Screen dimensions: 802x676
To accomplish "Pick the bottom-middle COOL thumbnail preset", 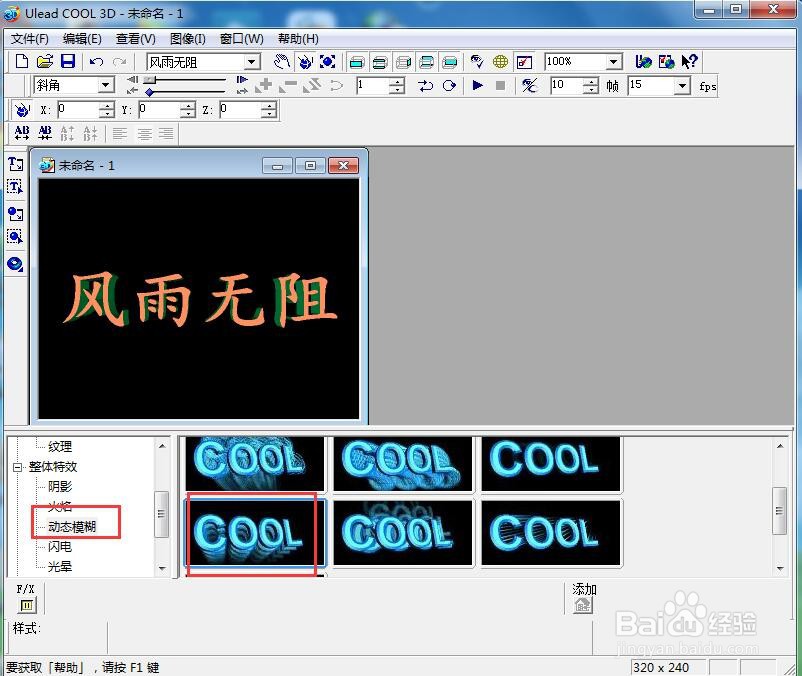I will pos(403,532).
